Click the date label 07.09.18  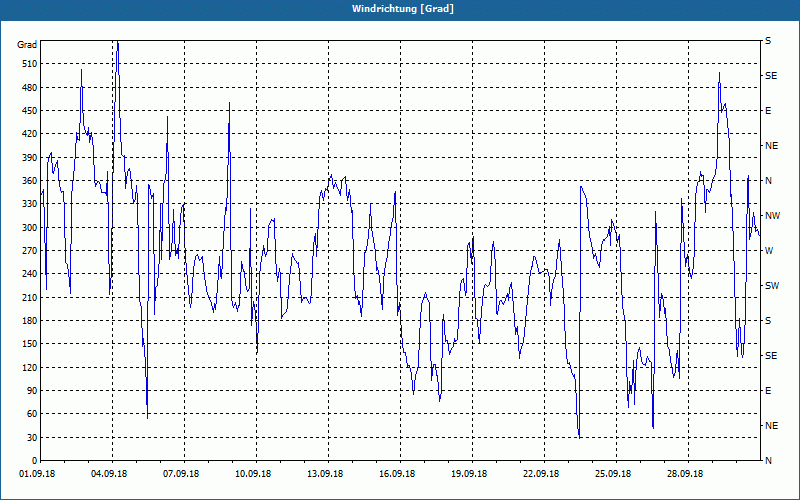point(181,474)
